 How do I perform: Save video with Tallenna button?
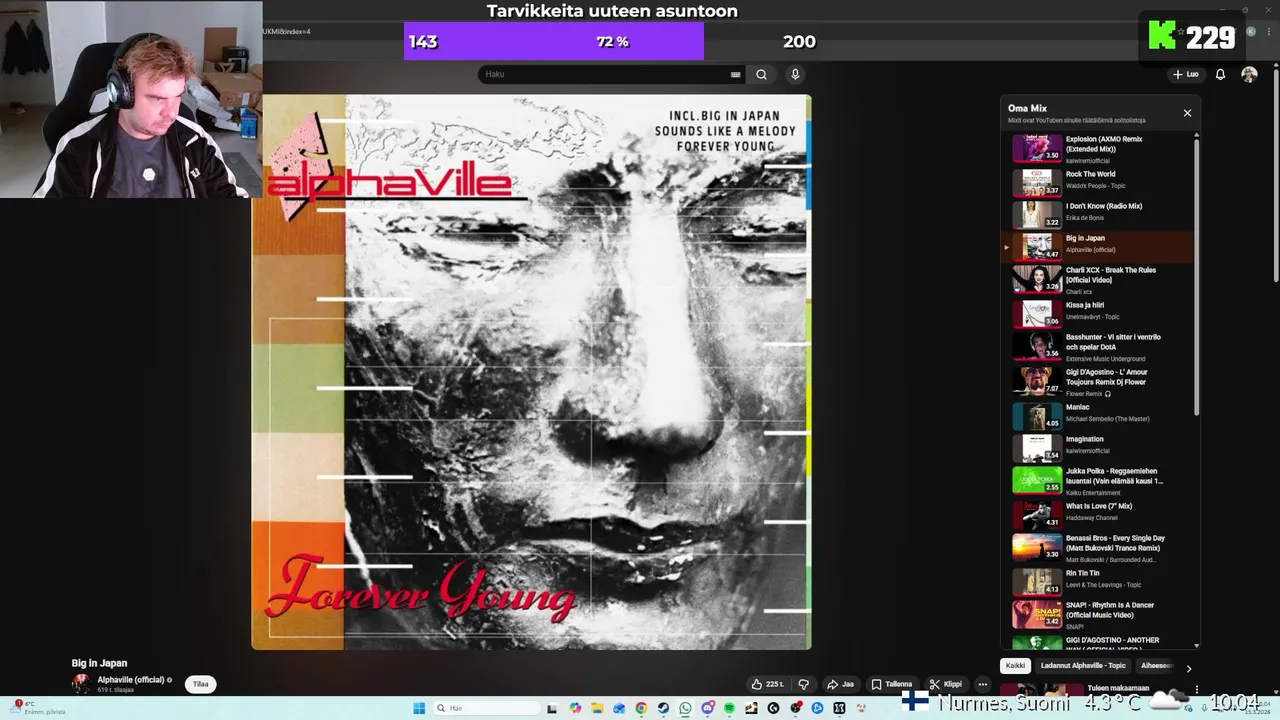[x=891, y=684]
